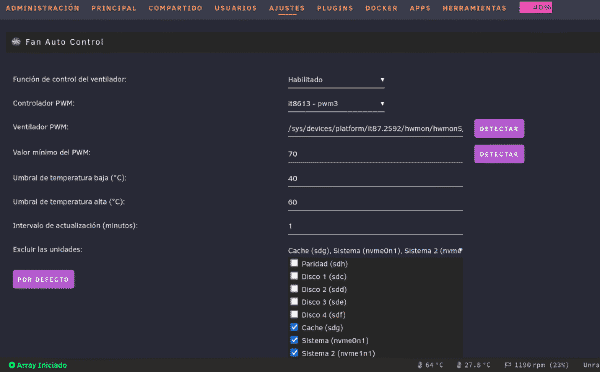
Task: Click the motherboard temperature icon showing 27.8 °C
Action: (459, 365)
